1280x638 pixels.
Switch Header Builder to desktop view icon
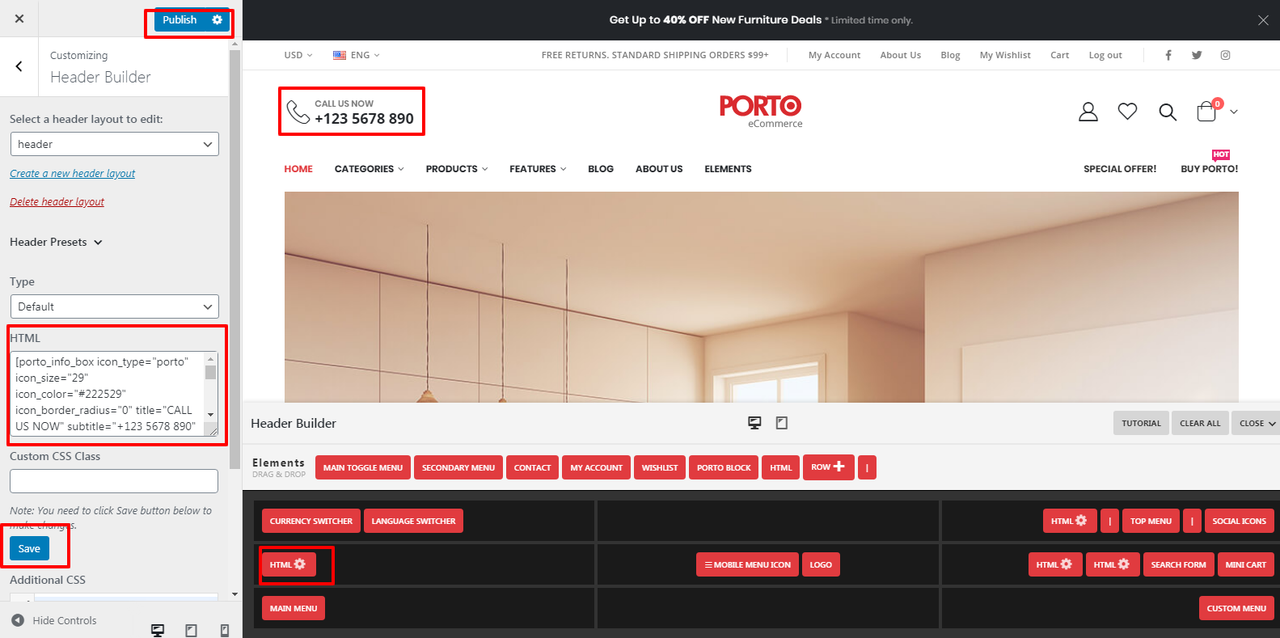point(755,423)
